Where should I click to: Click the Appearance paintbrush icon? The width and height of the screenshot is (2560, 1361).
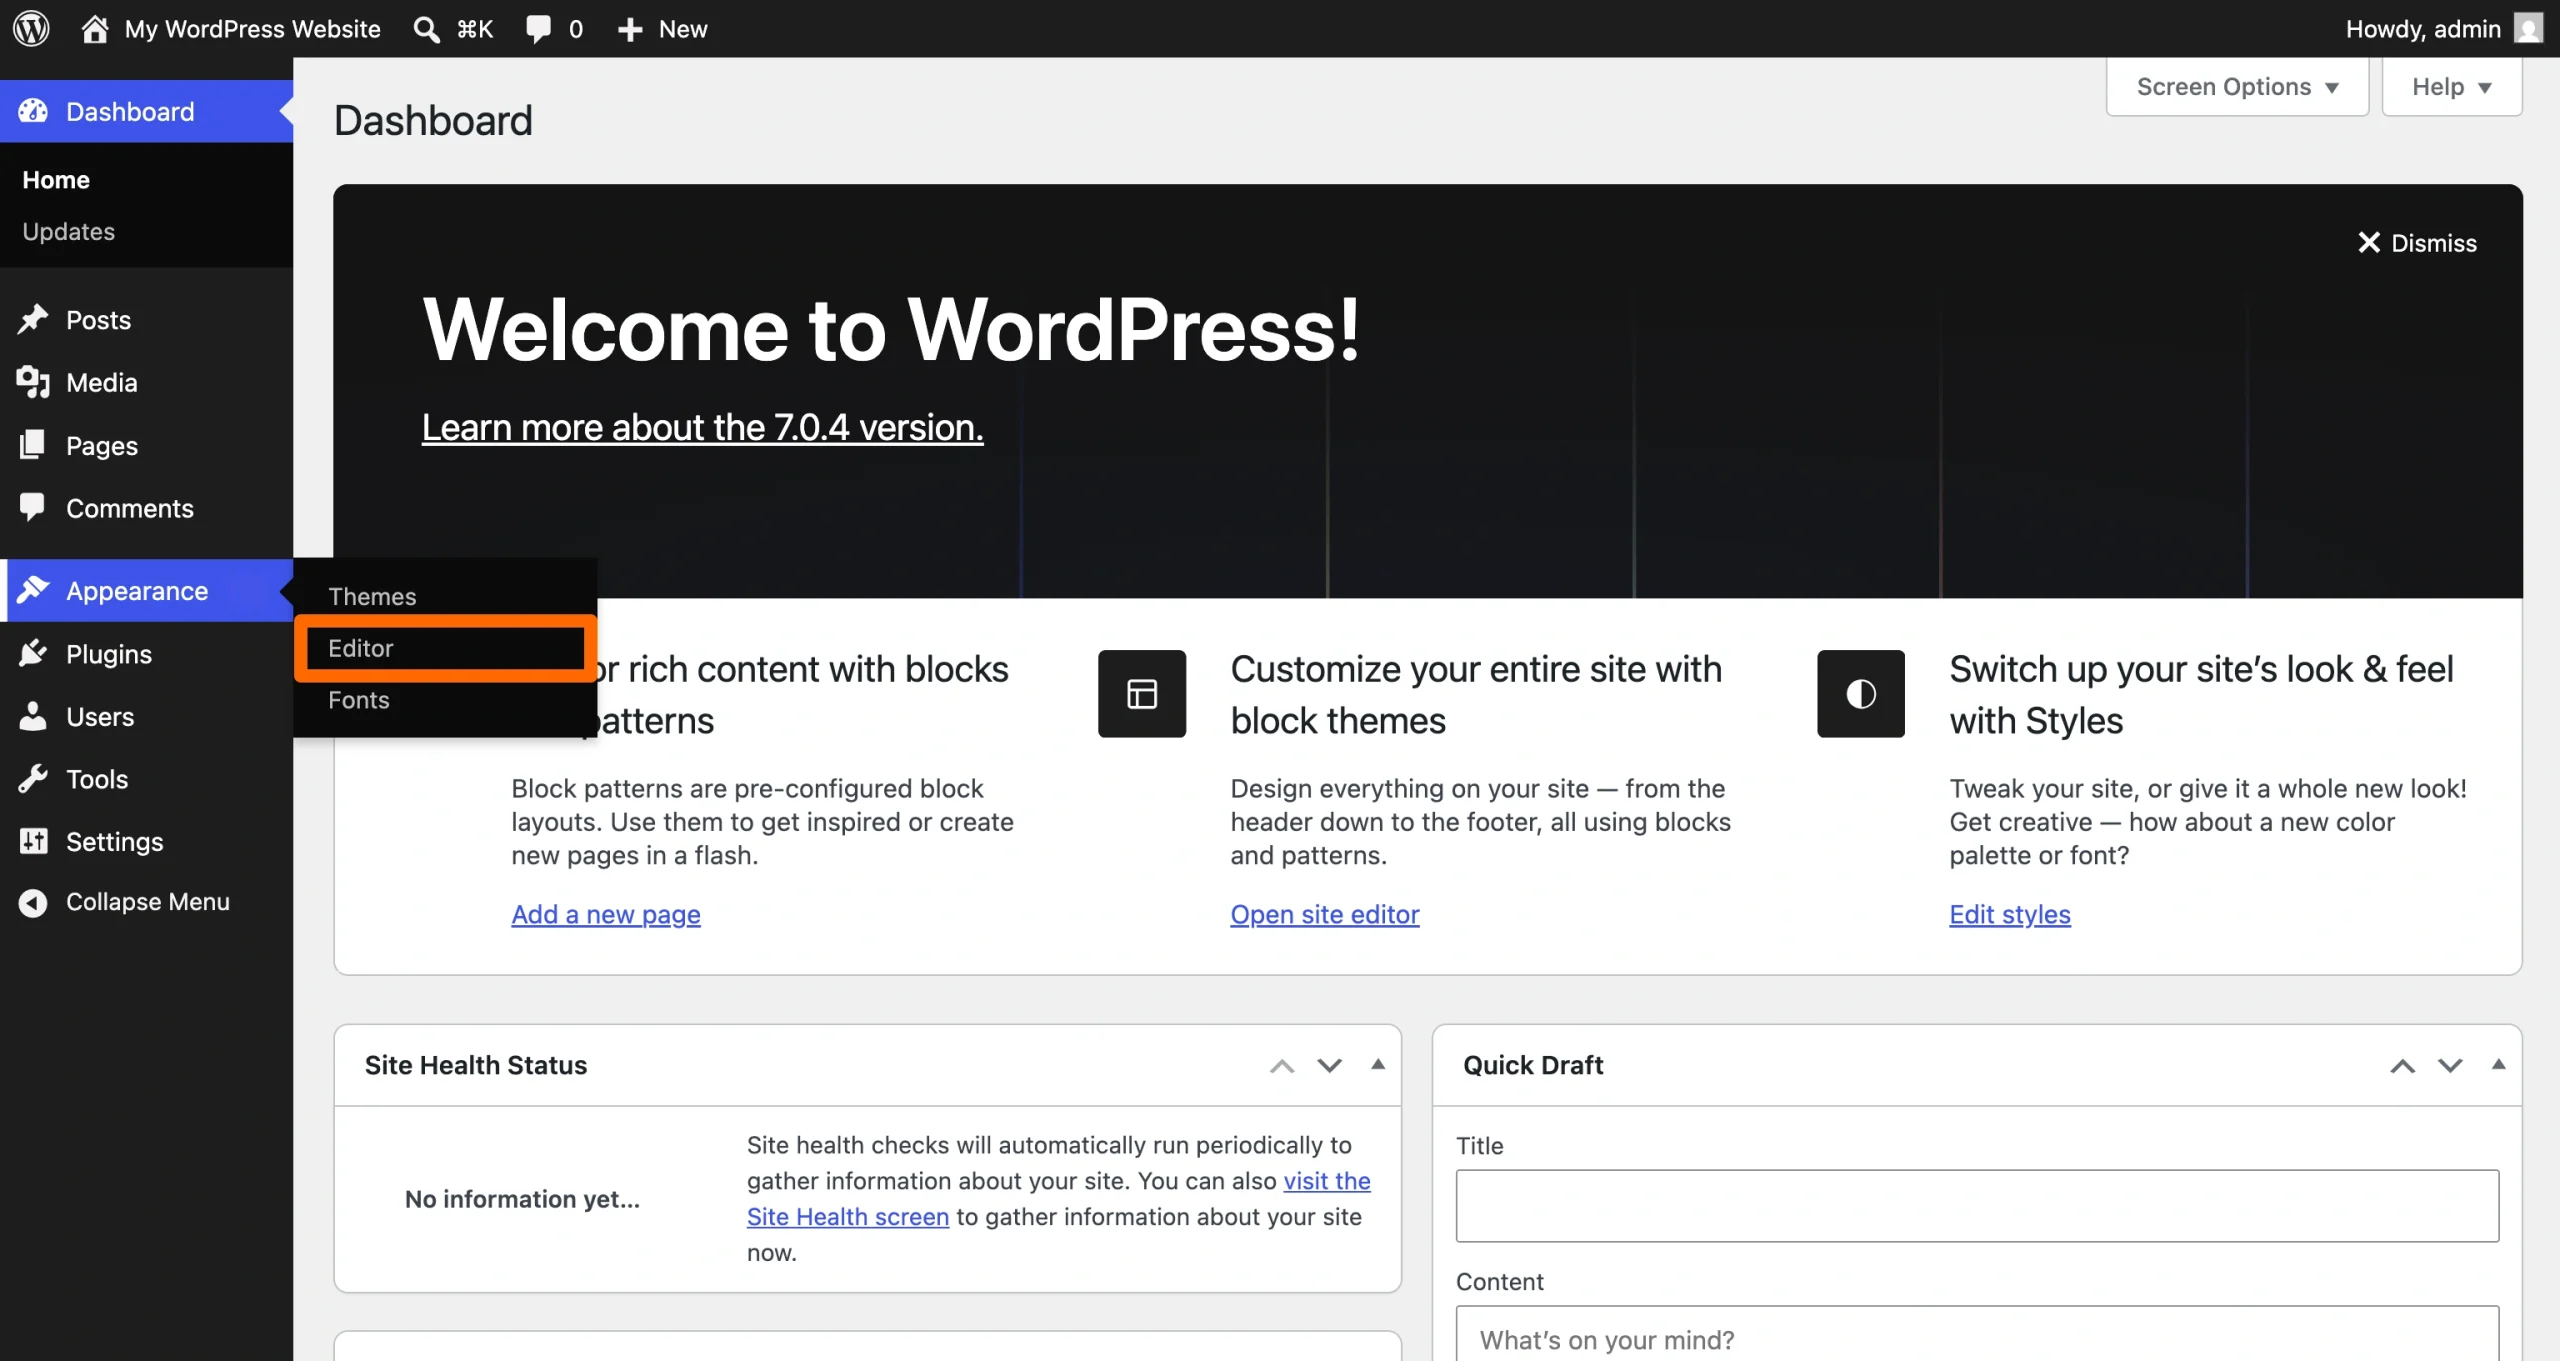[x=33, y=590]
